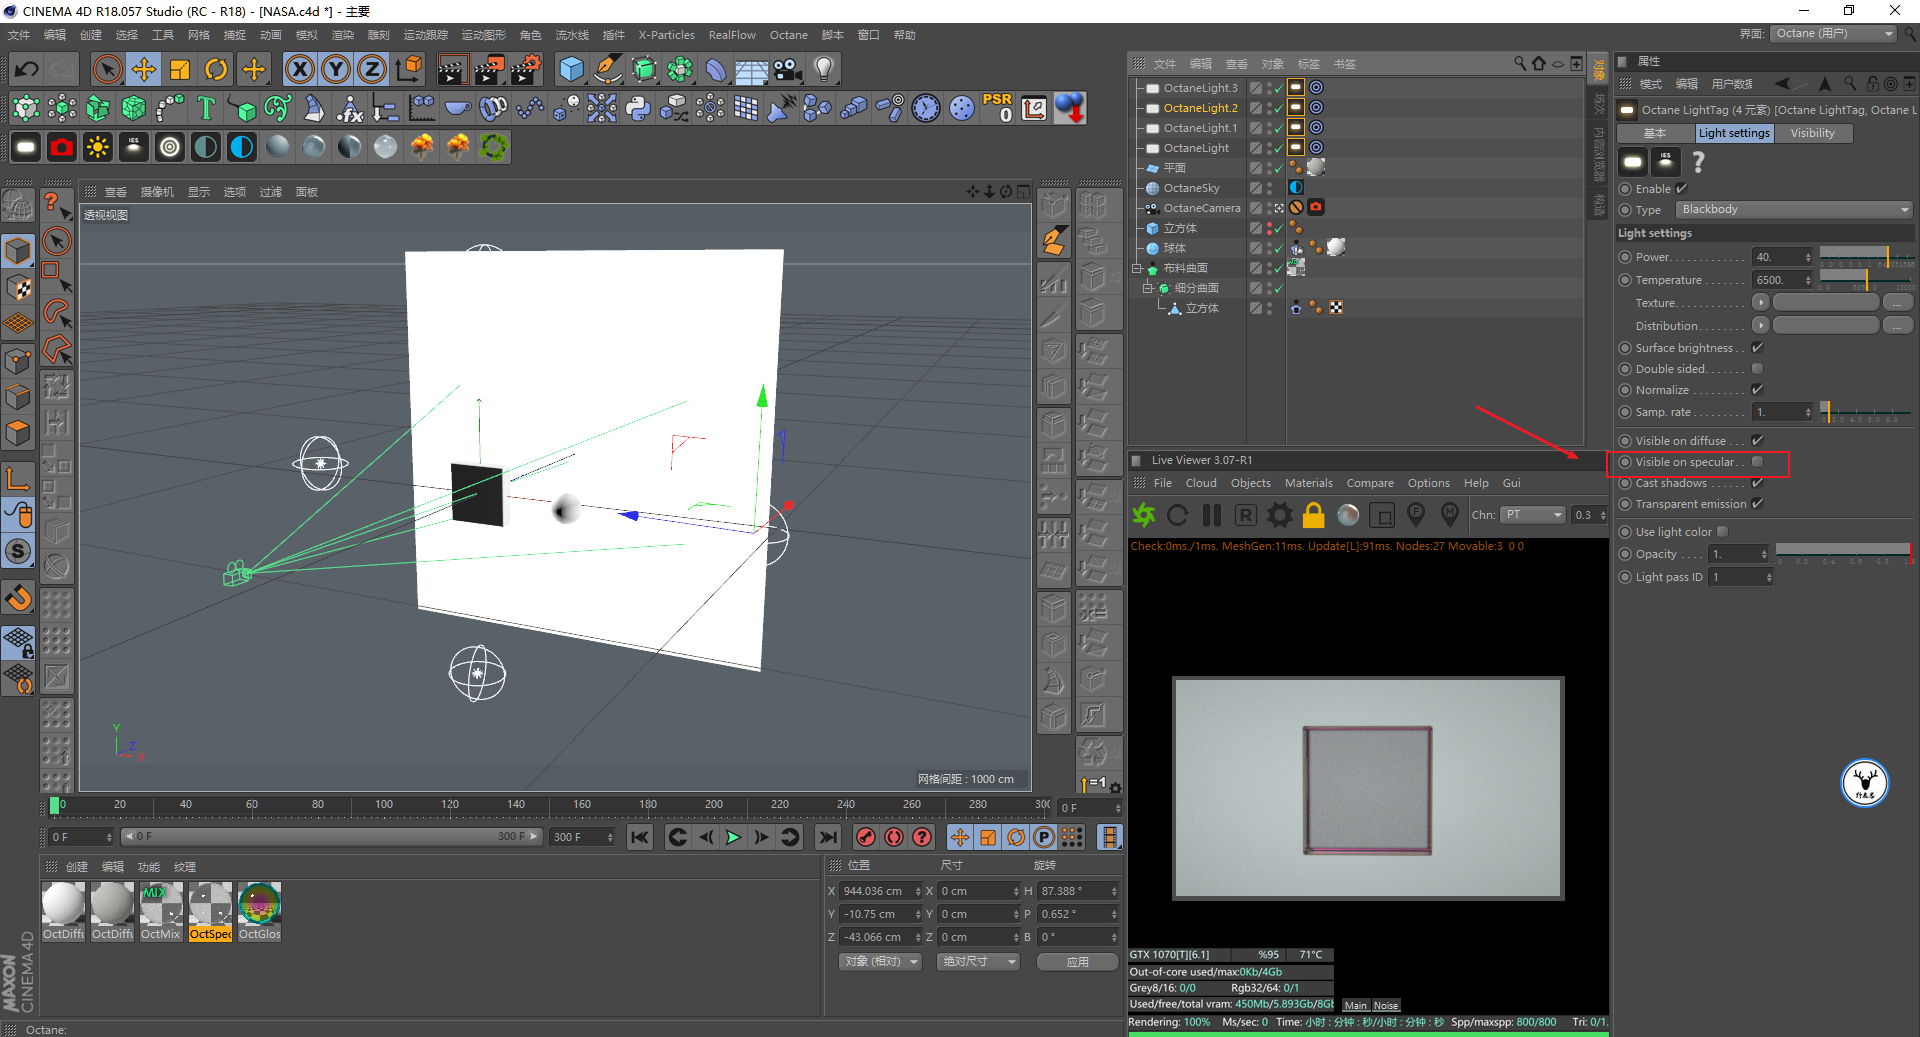Open the 绝对尺寸 size dropdown
1920x1037 pixels.
coord(978,962)
